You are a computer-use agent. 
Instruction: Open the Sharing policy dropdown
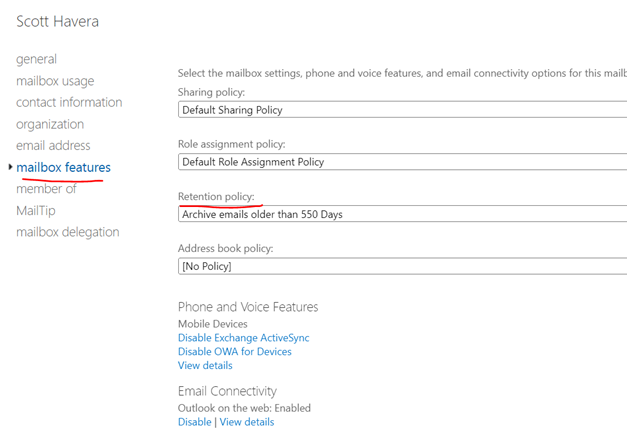402,110
